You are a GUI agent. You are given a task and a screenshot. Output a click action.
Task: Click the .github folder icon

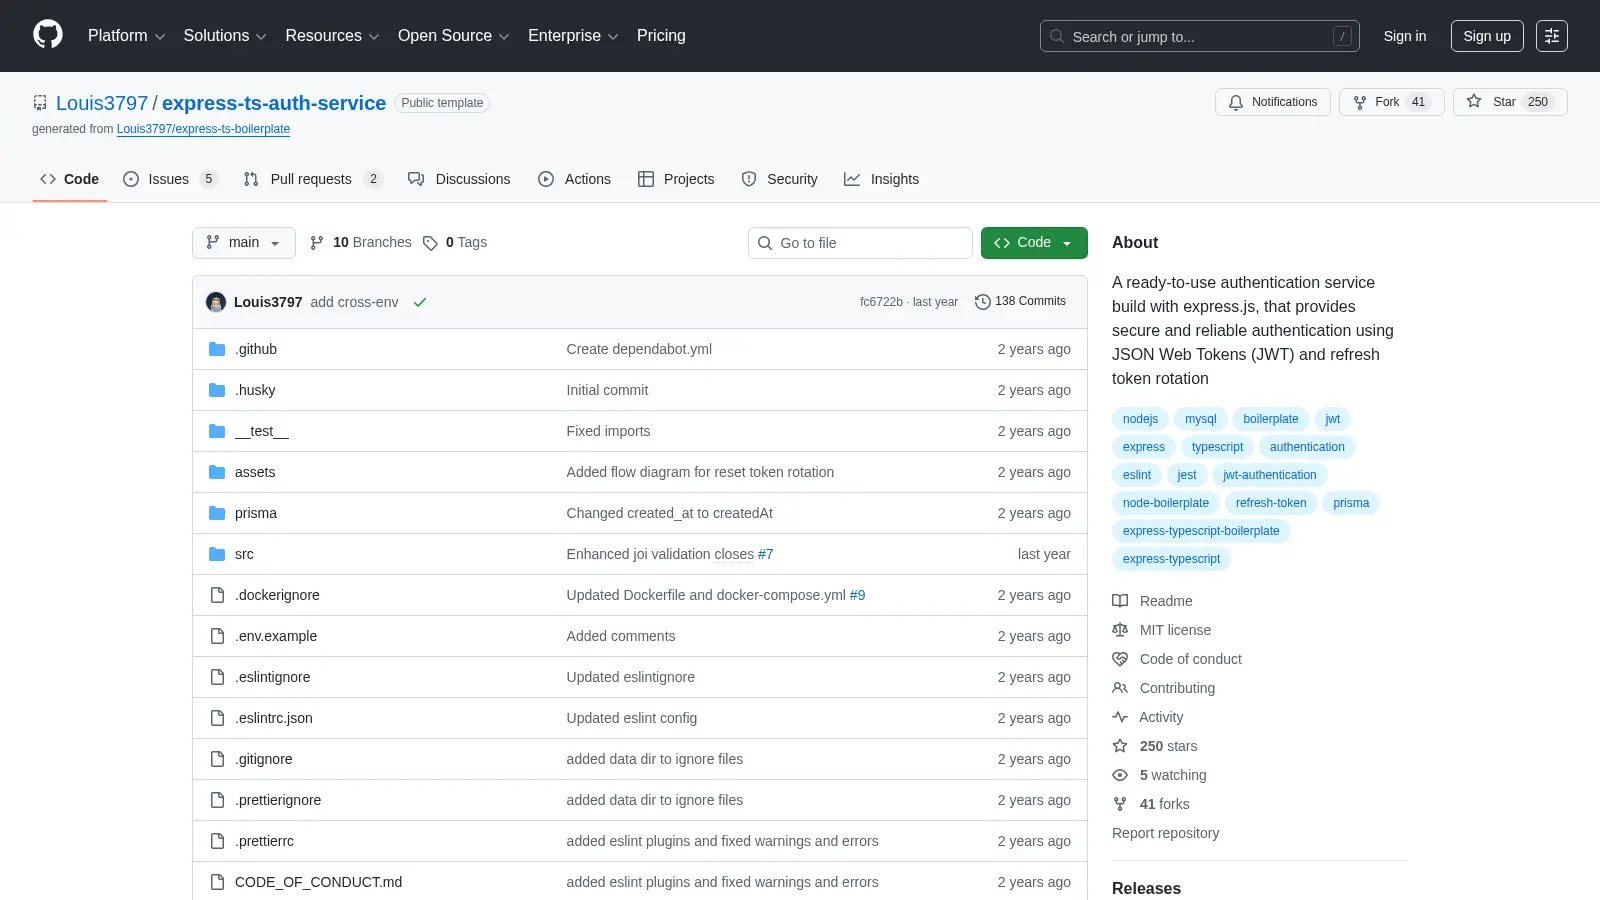pyautogui.click(x=217, y=349)
